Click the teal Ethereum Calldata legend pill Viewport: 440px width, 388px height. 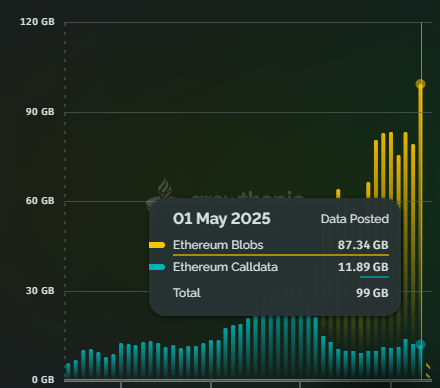[157, 267]
